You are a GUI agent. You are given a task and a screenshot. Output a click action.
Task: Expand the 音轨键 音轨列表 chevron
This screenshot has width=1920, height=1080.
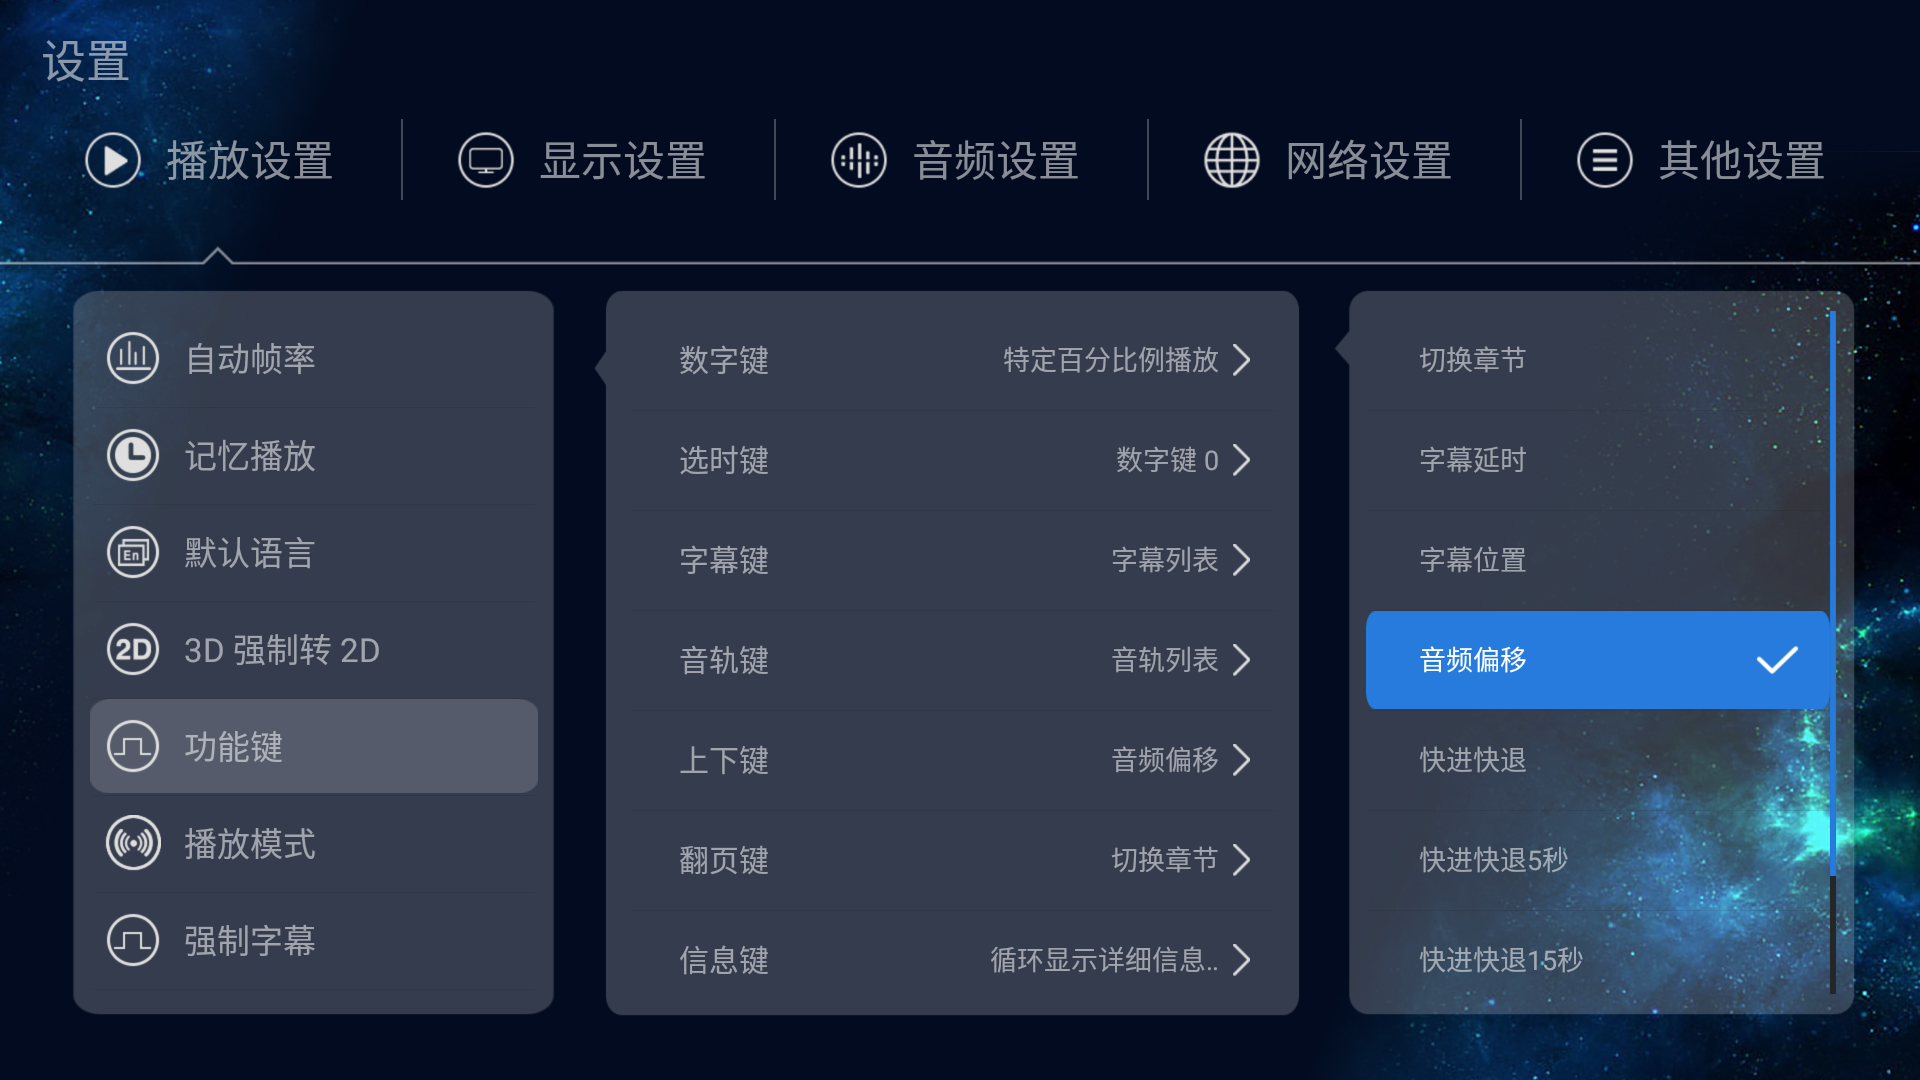click(x=1241, y=660)
